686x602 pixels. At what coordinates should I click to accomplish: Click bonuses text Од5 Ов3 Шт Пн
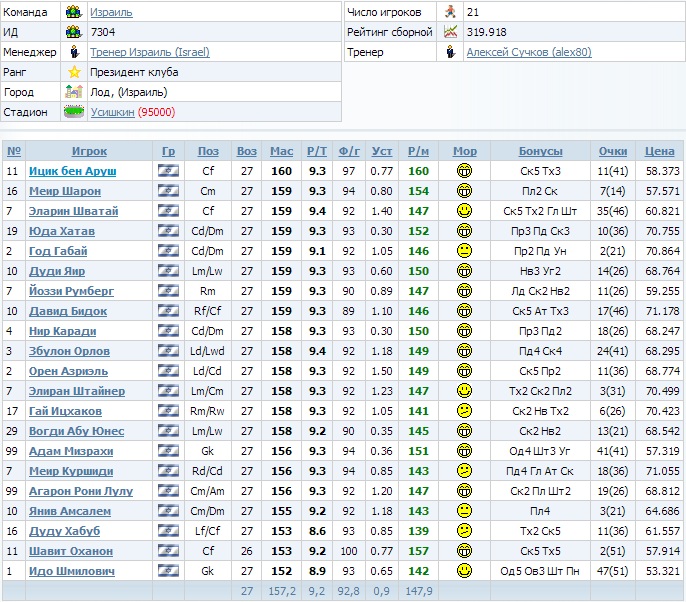coord(540,571)
